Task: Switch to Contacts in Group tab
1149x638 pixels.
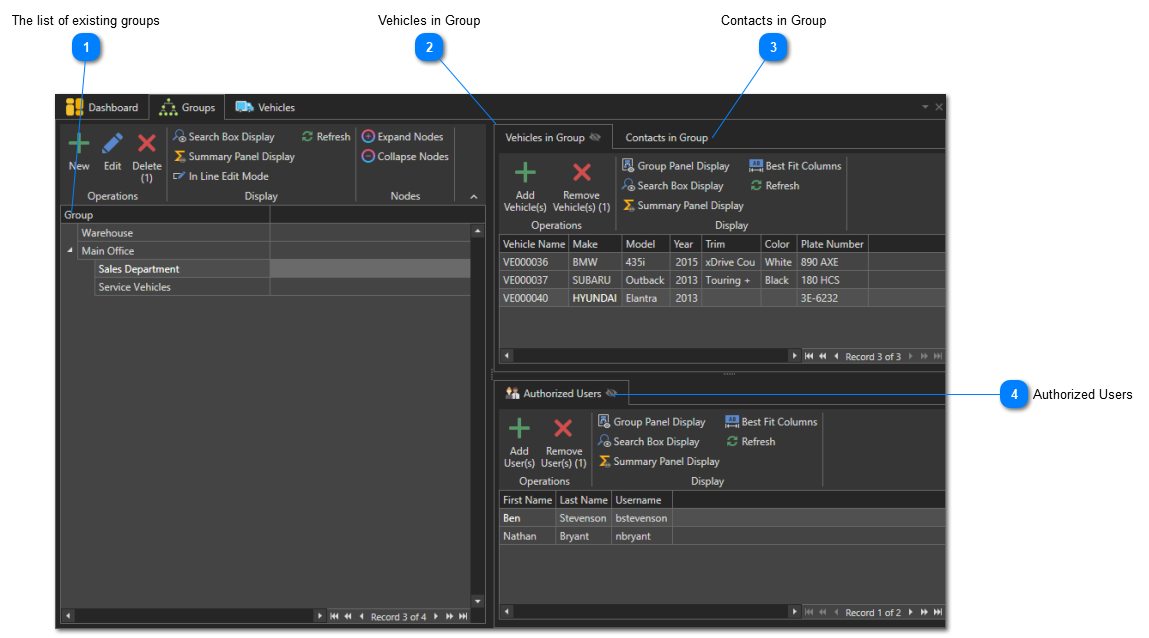Action: 666,138
